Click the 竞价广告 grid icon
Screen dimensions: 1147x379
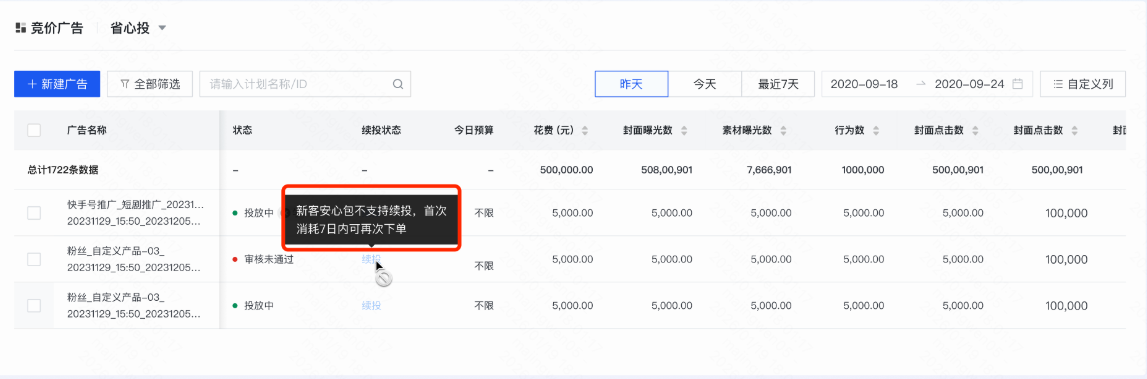[x=20, y=29]
